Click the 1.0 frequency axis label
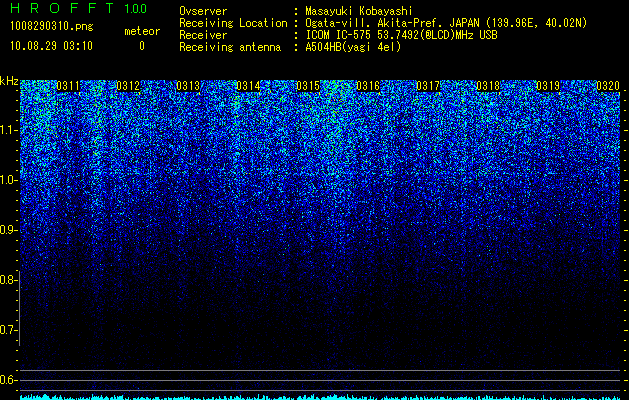Viewport: 629px width, 400px height. 8,181
